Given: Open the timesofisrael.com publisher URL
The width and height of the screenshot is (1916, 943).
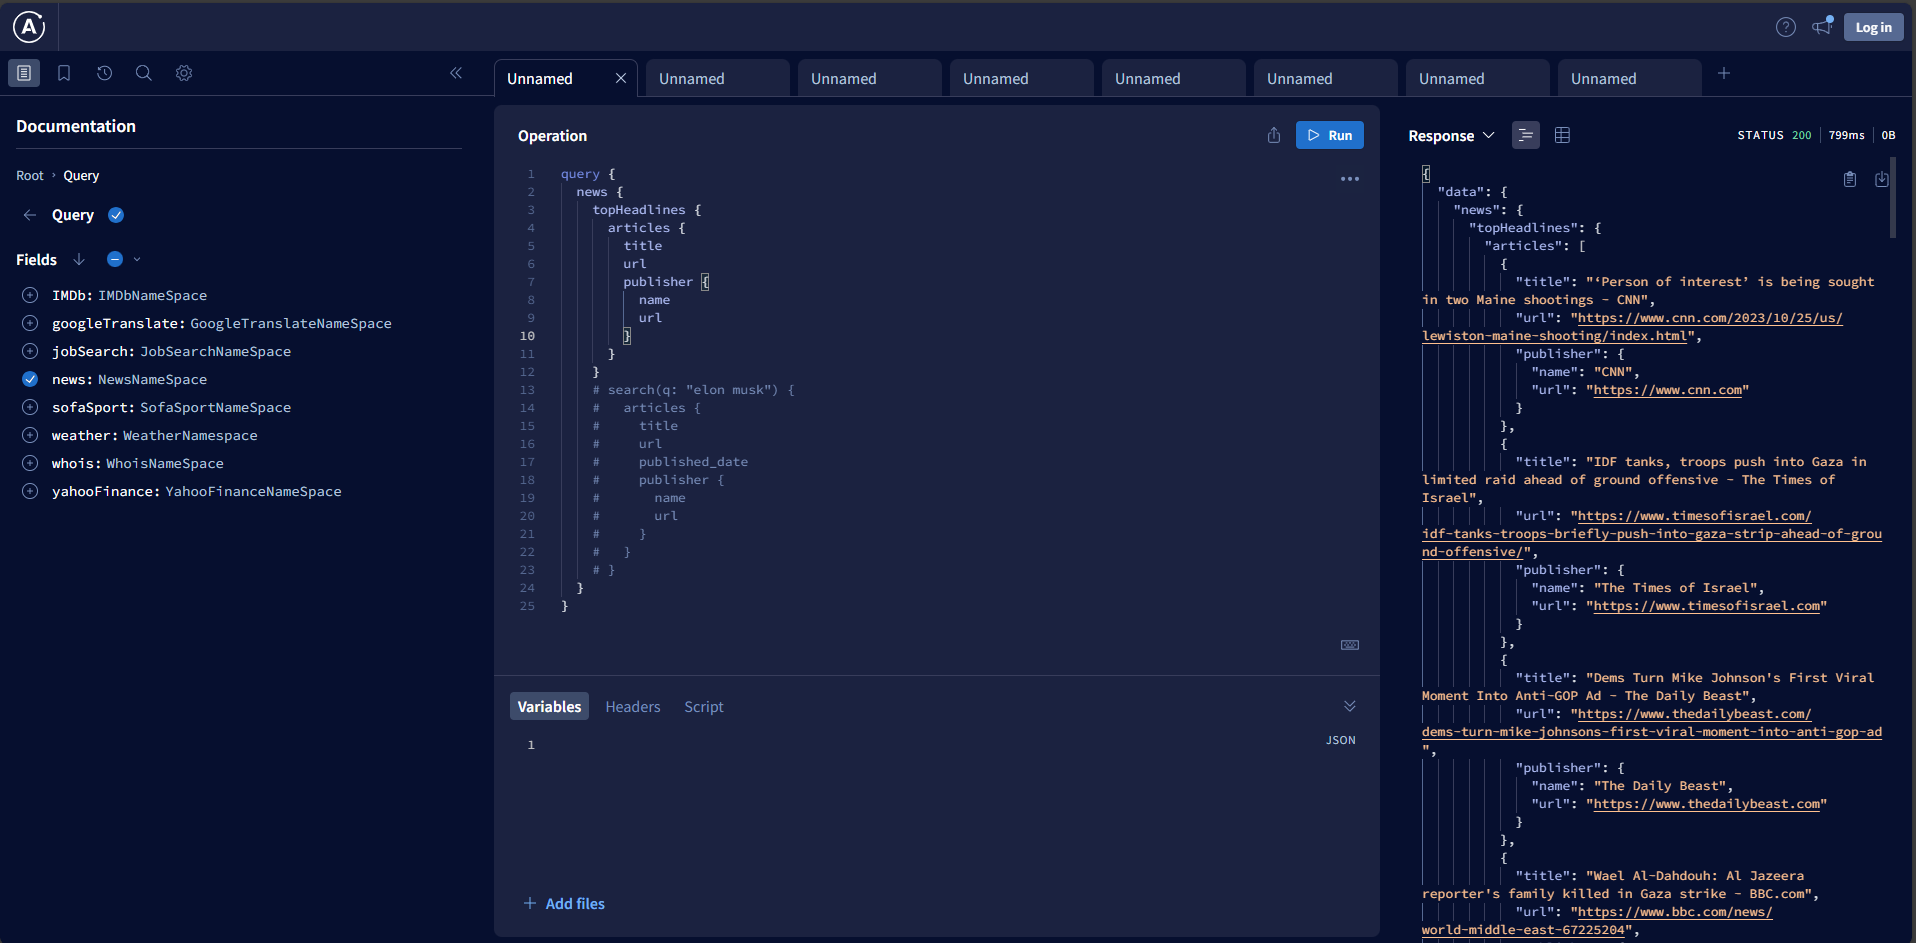Looking at the screenshot, I should (x=1707, y=606).
